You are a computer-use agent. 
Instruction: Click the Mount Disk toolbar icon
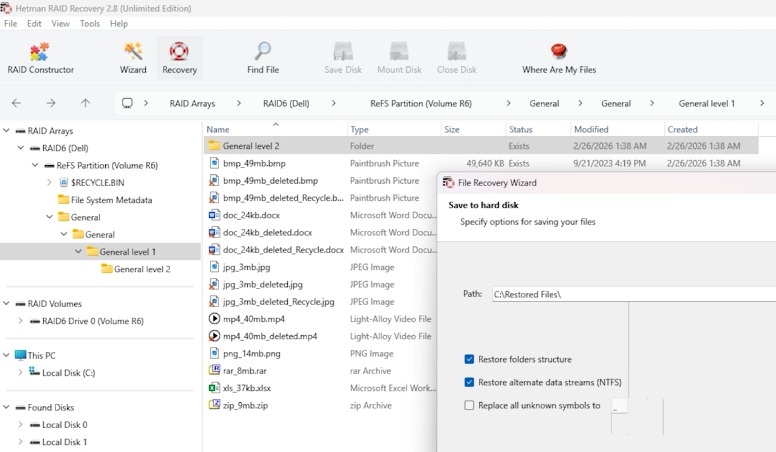point(399,51)
